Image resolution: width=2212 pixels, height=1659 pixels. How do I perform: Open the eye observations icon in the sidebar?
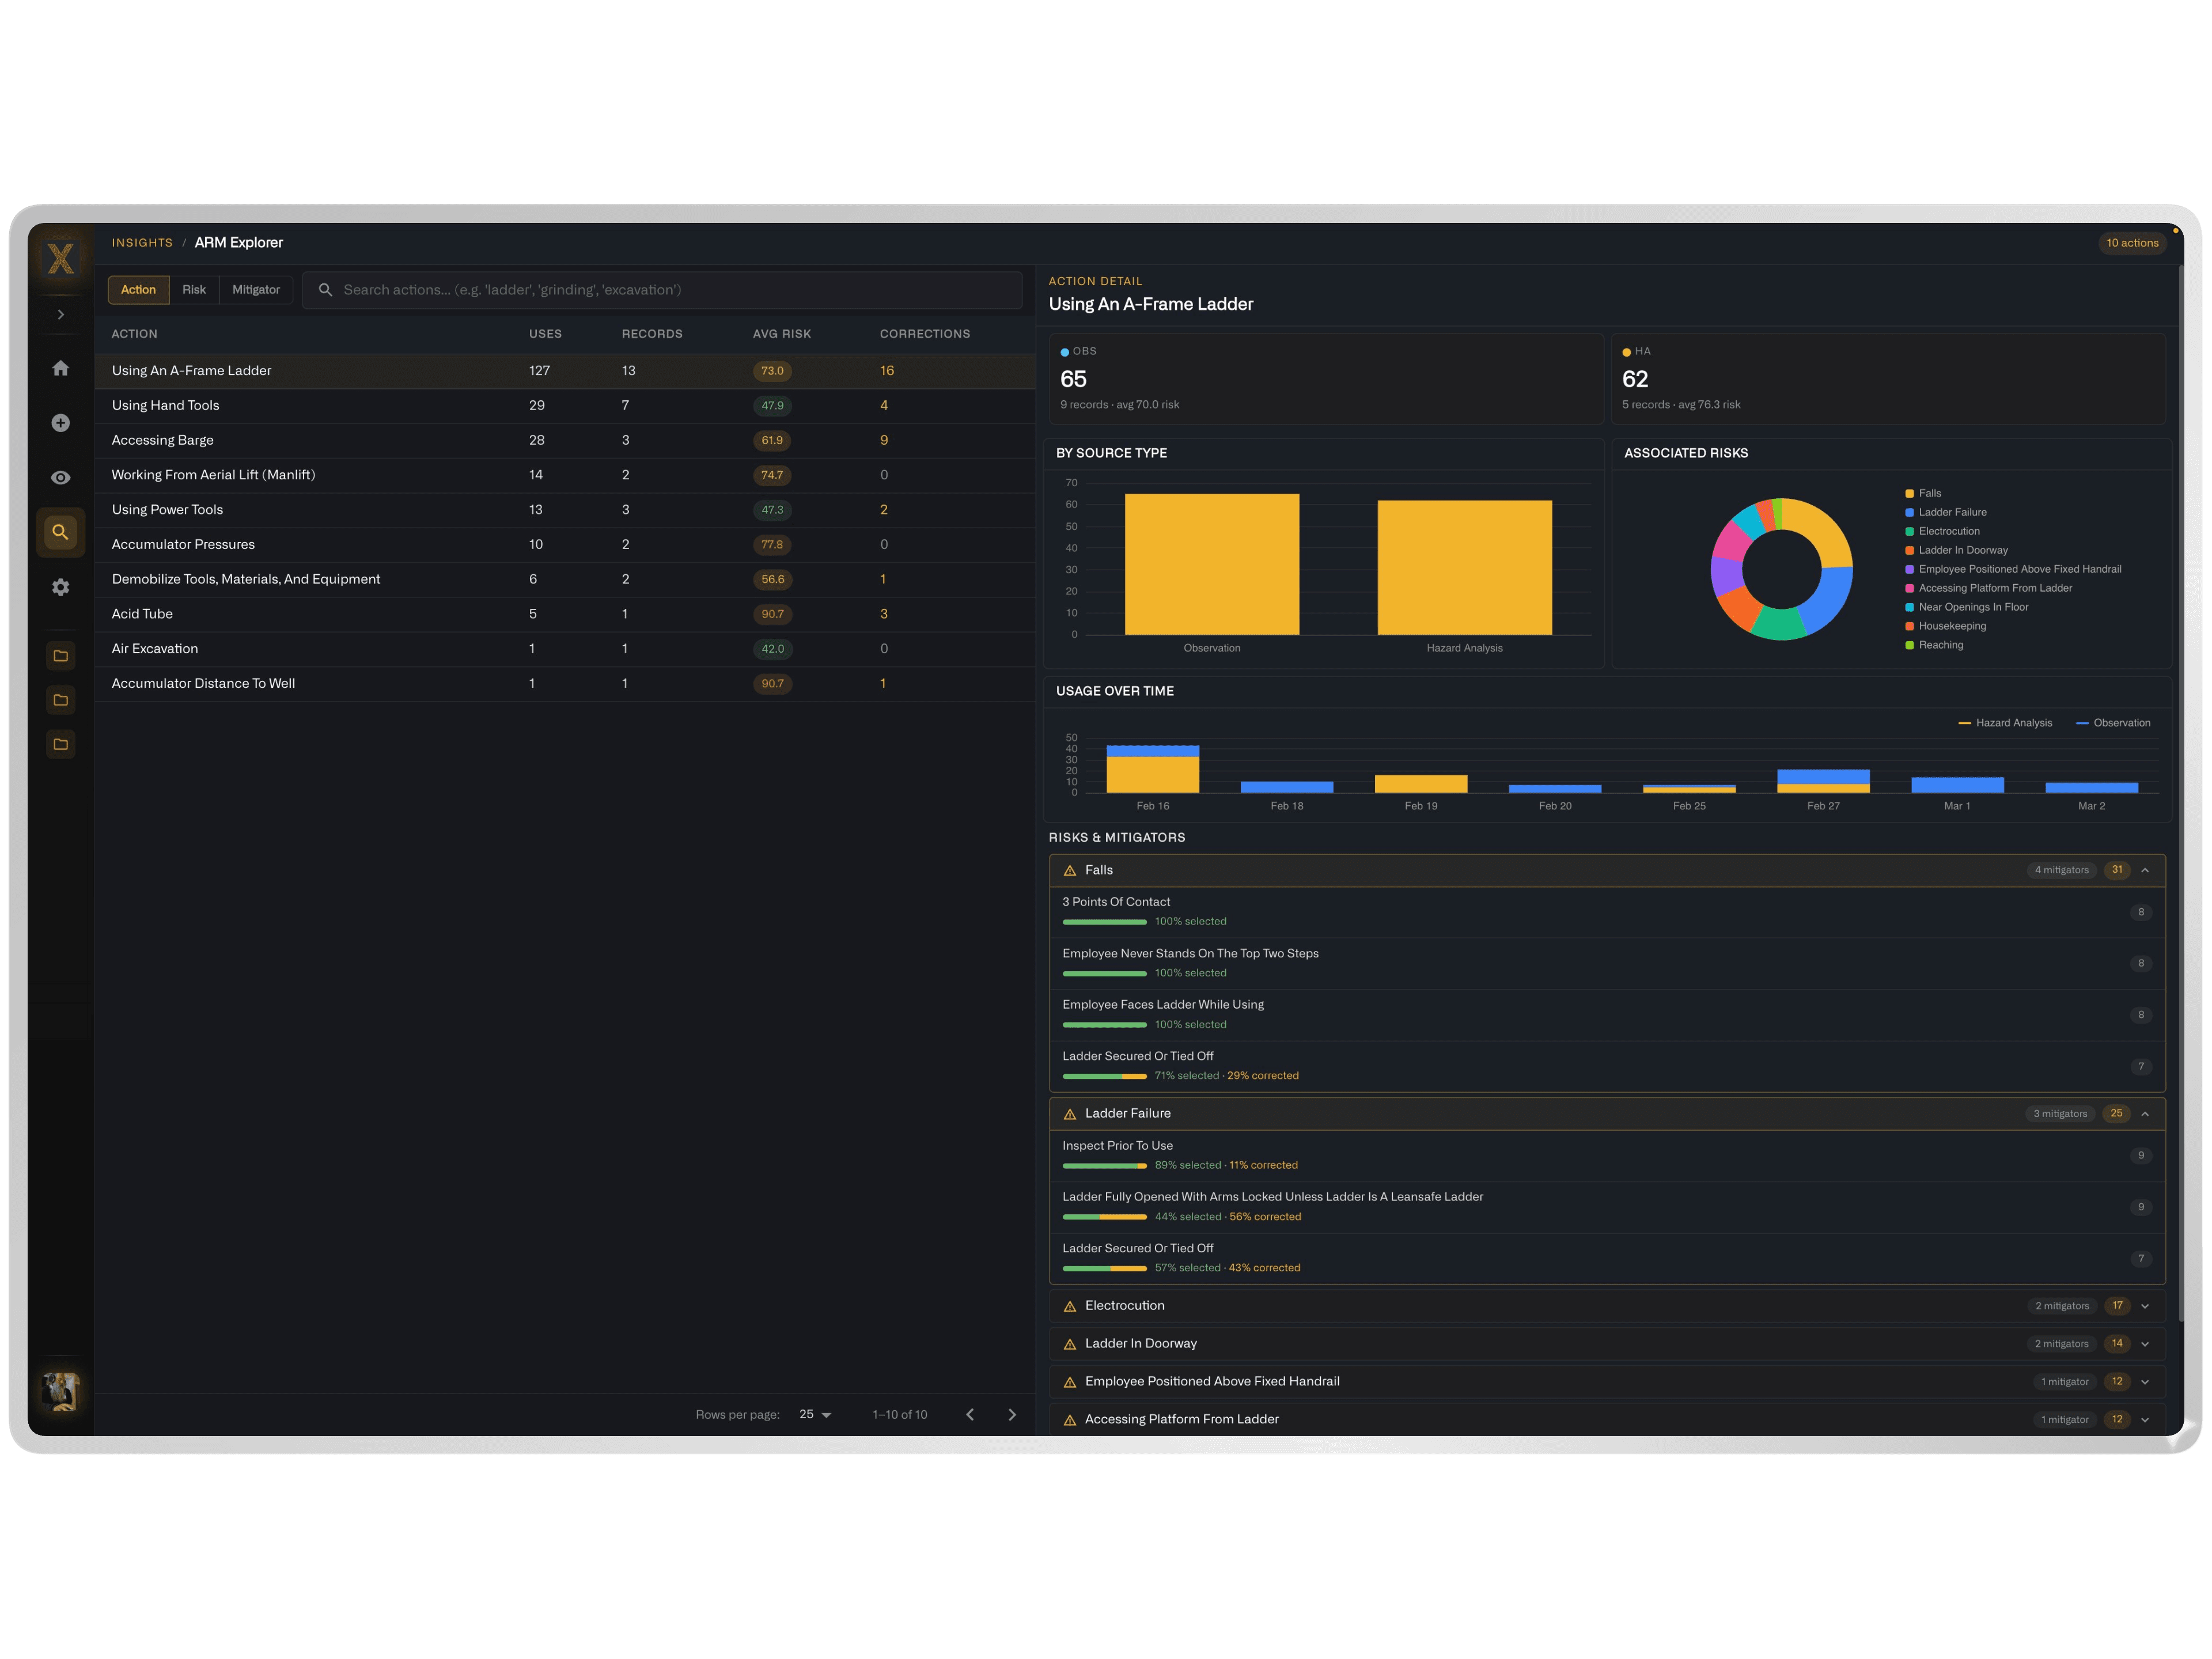point(61,477)
